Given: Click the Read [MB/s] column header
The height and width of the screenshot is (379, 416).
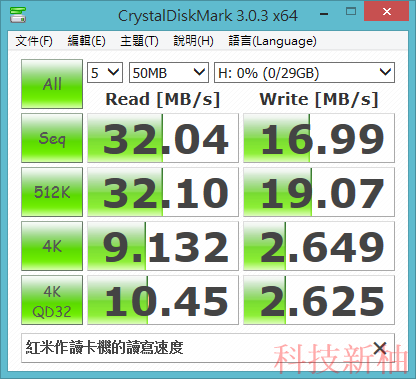Looking at the screenshot, I should 163,99.
